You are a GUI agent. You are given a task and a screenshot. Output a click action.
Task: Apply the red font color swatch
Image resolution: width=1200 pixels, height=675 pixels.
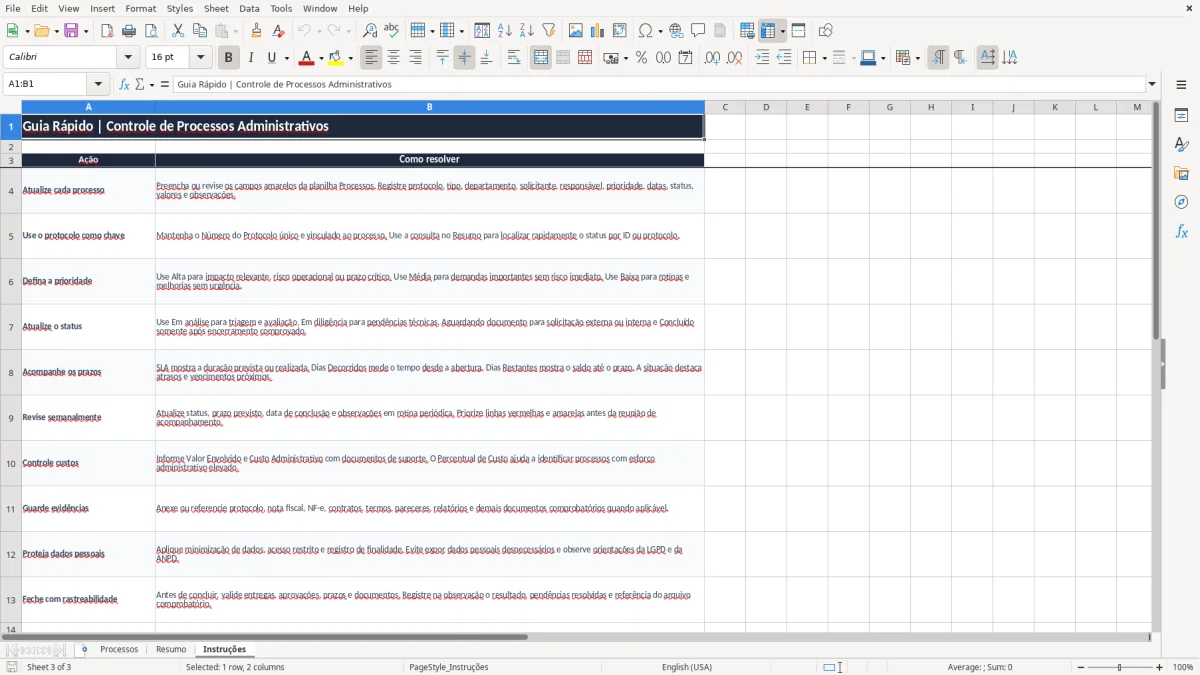(307, 58)
